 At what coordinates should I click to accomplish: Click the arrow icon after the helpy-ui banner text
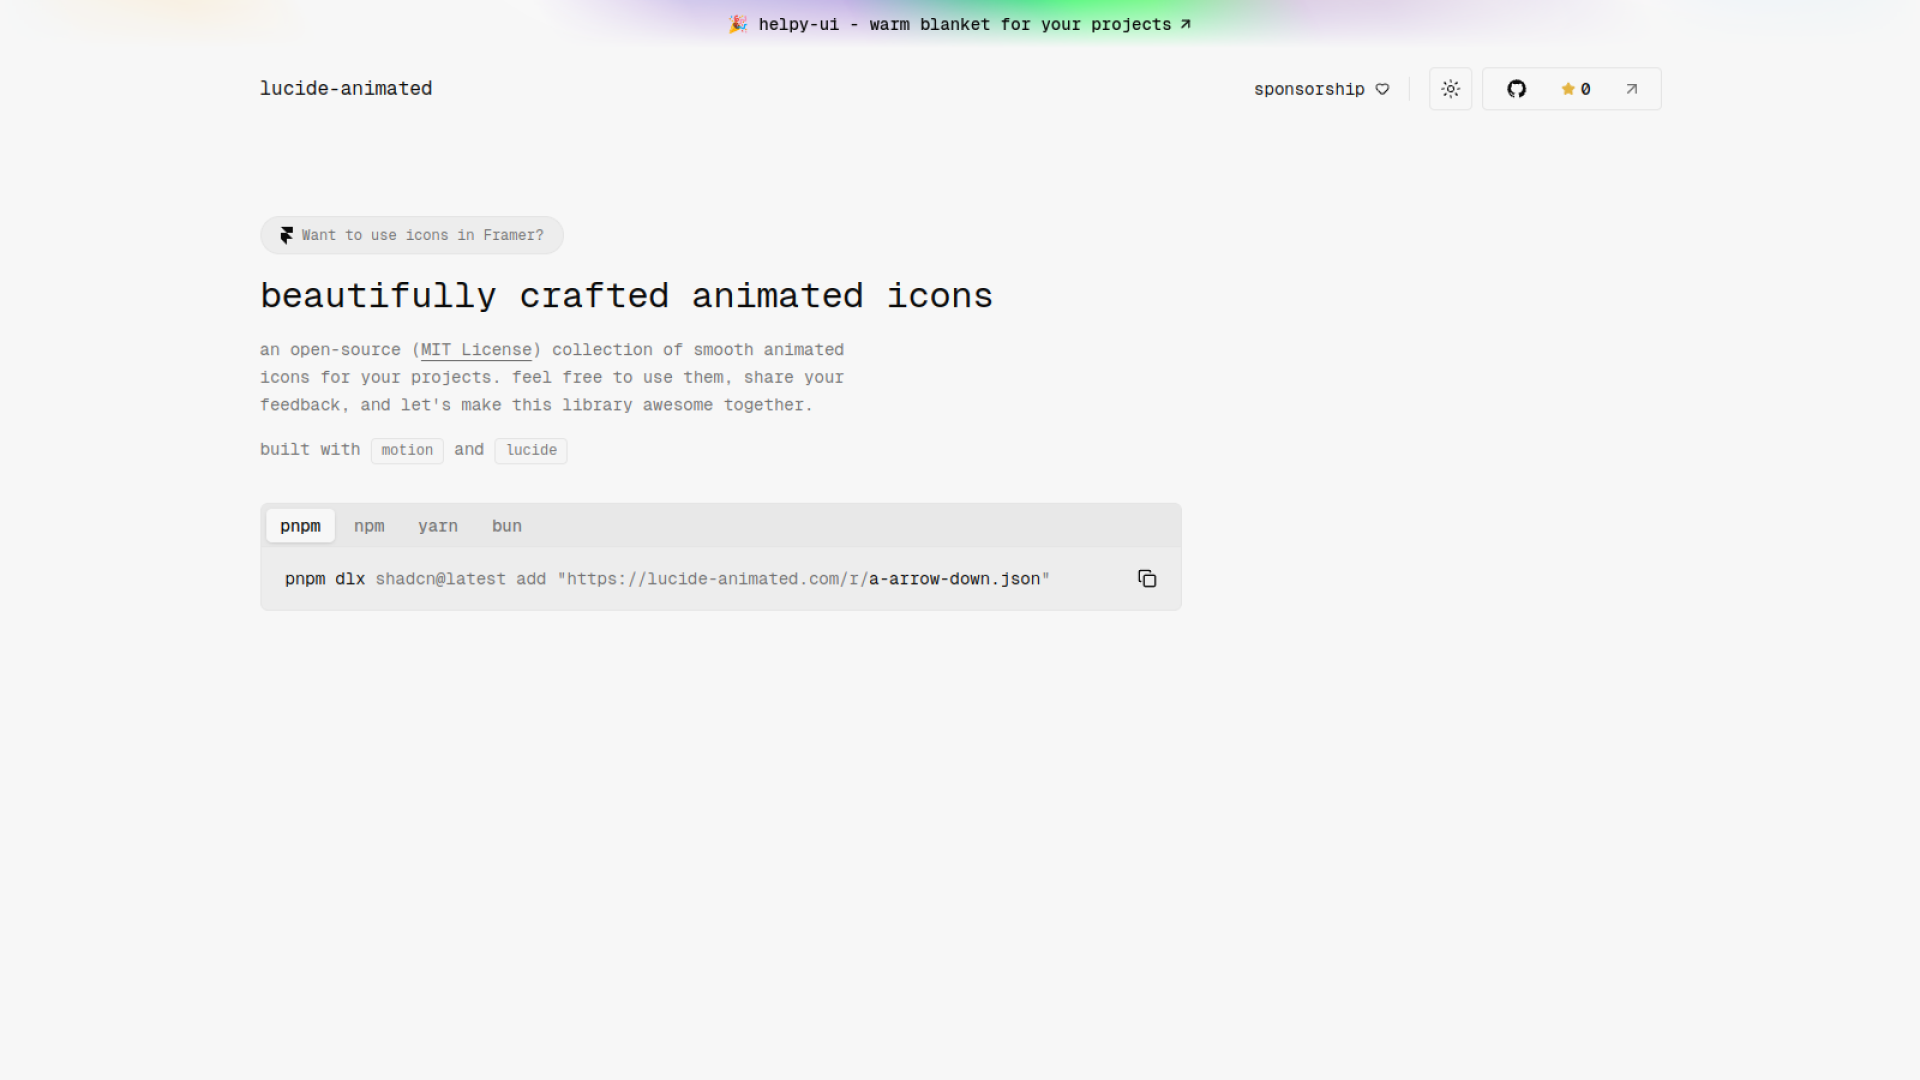(1185, 24)
